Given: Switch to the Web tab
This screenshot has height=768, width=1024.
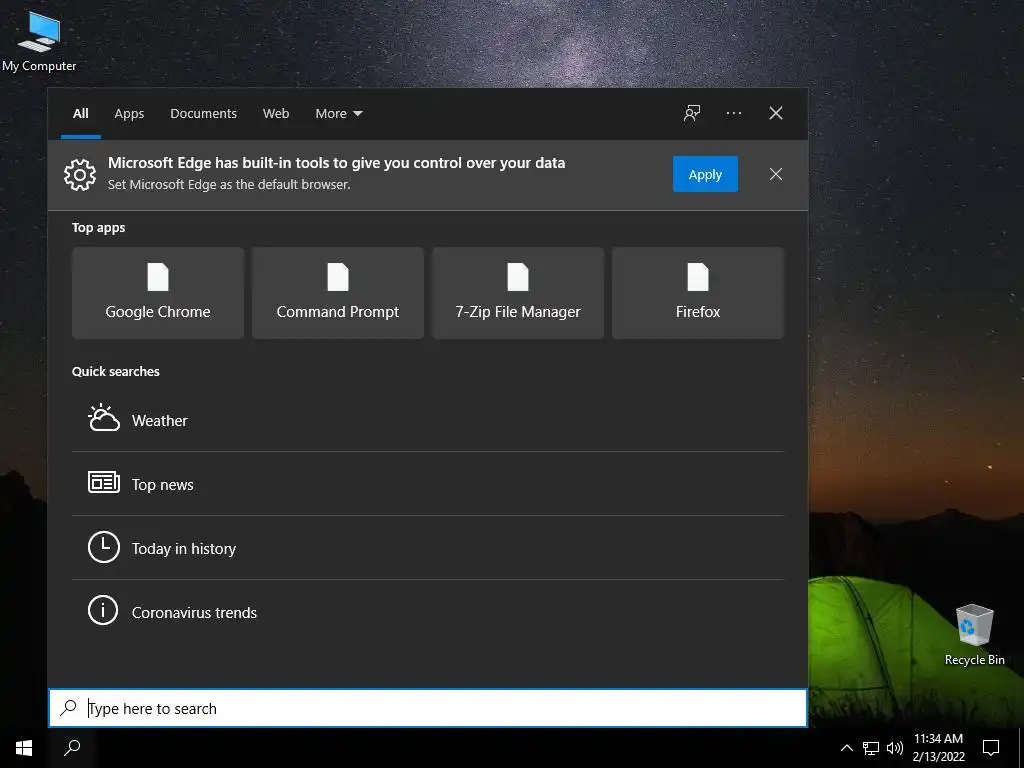Looking at the screenshot, I should tap(276, 114).
